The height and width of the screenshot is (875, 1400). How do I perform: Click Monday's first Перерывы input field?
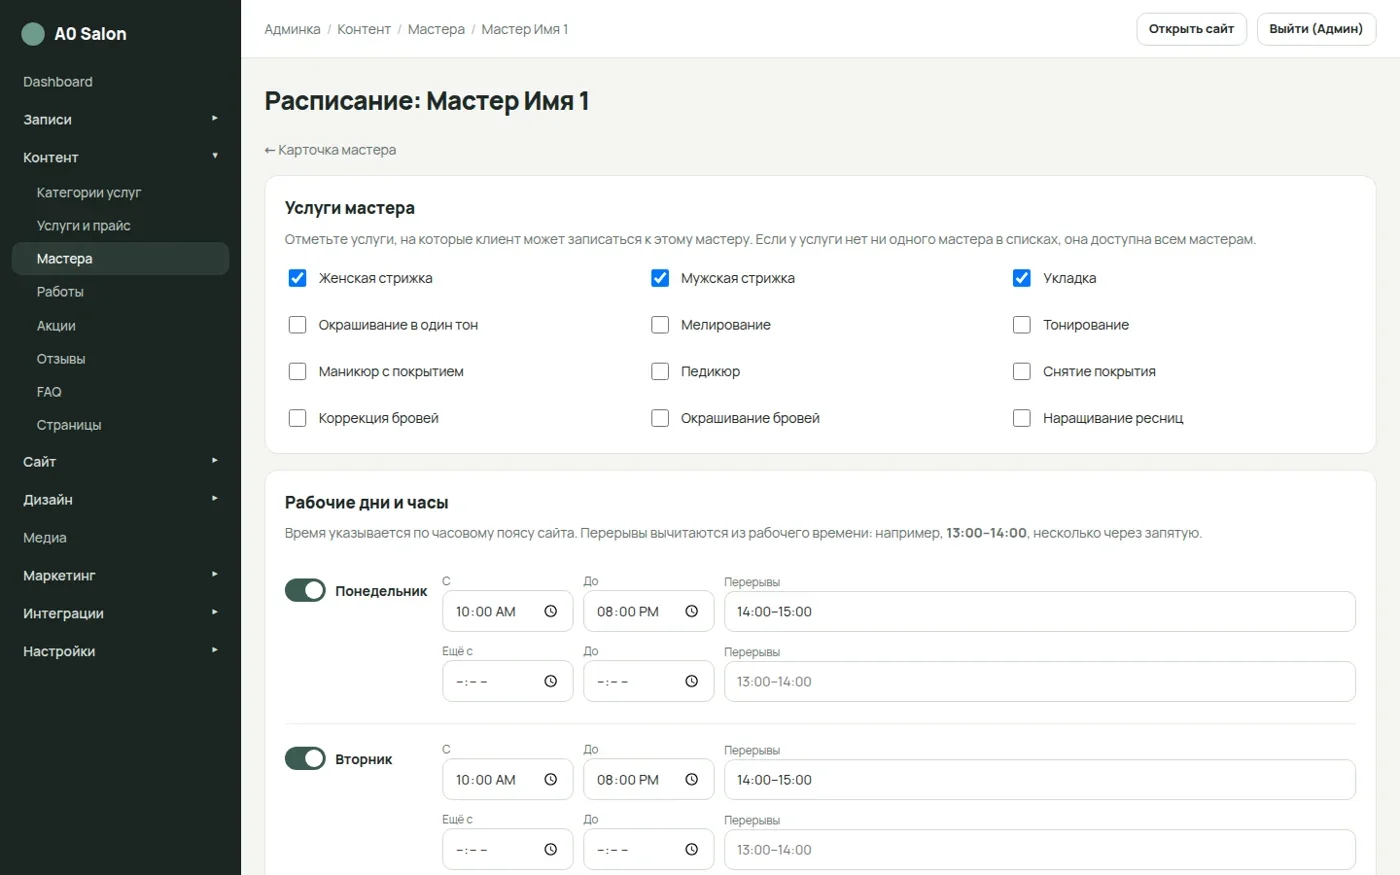(x=1039, y=611)
